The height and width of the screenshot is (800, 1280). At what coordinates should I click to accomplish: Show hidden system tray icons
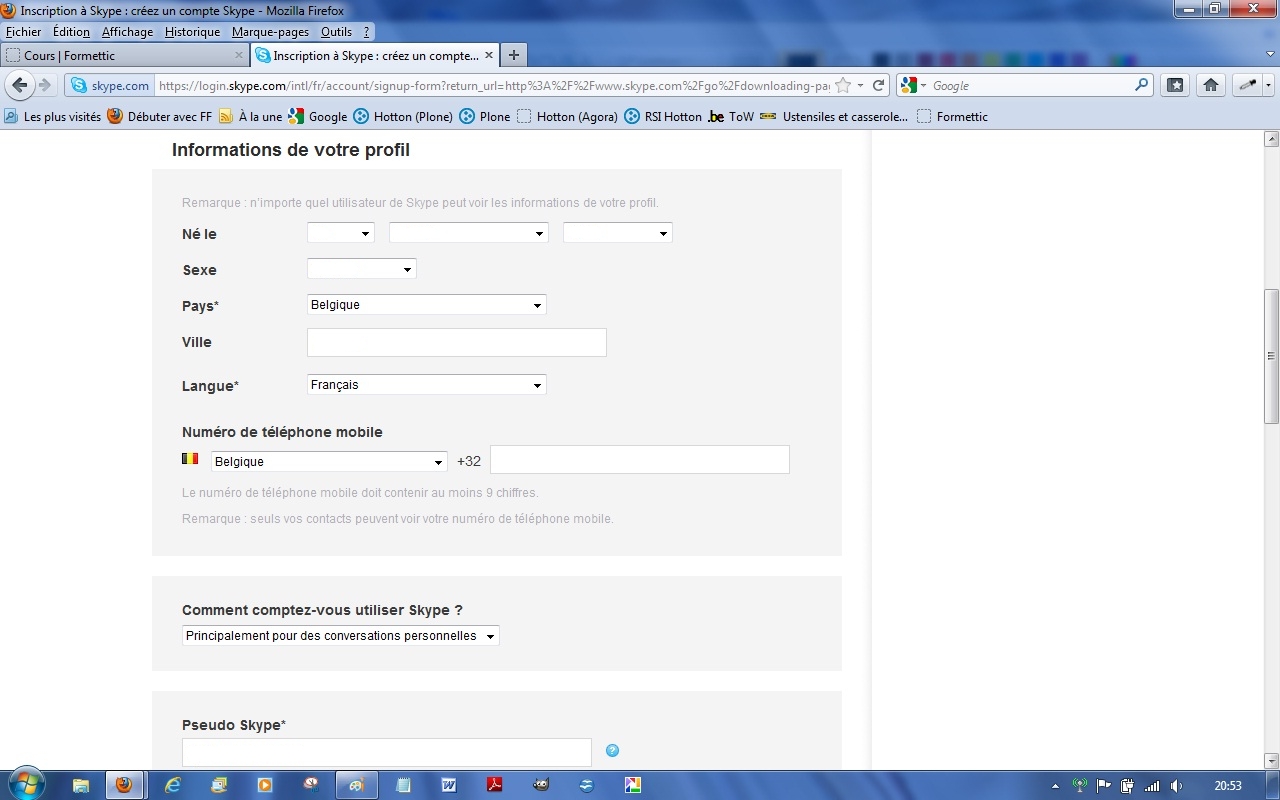[x=1057, y=786]
